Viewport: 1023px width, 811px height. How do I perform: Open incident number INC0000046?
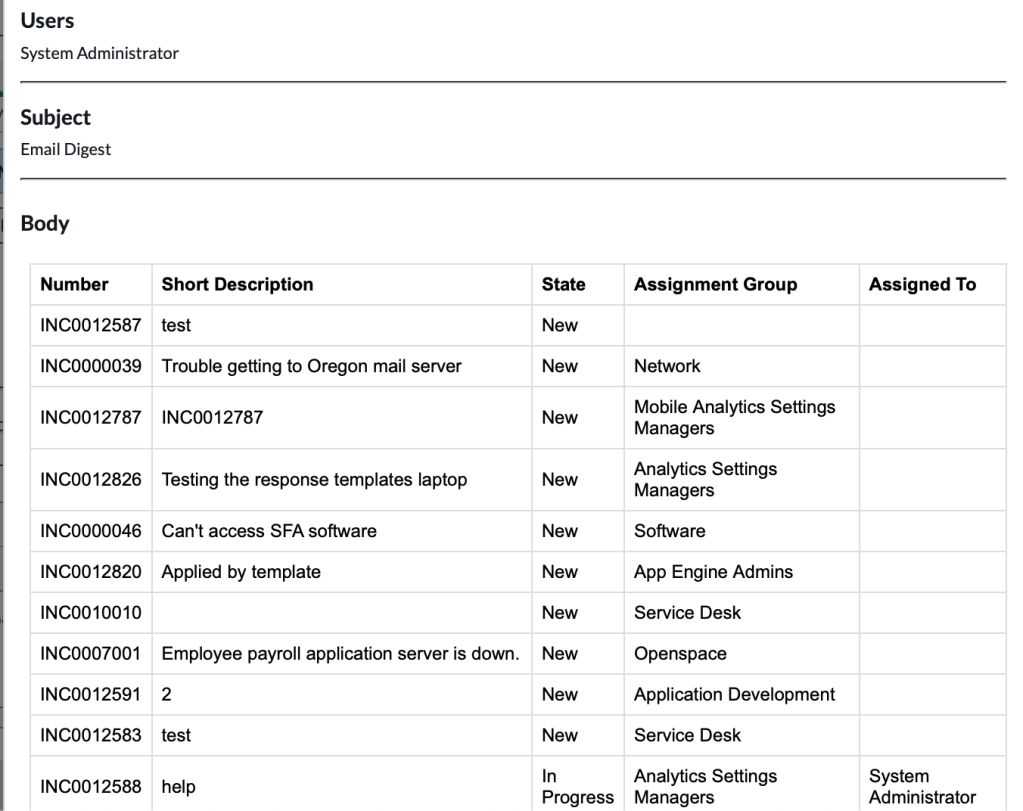tap(90, 531)
